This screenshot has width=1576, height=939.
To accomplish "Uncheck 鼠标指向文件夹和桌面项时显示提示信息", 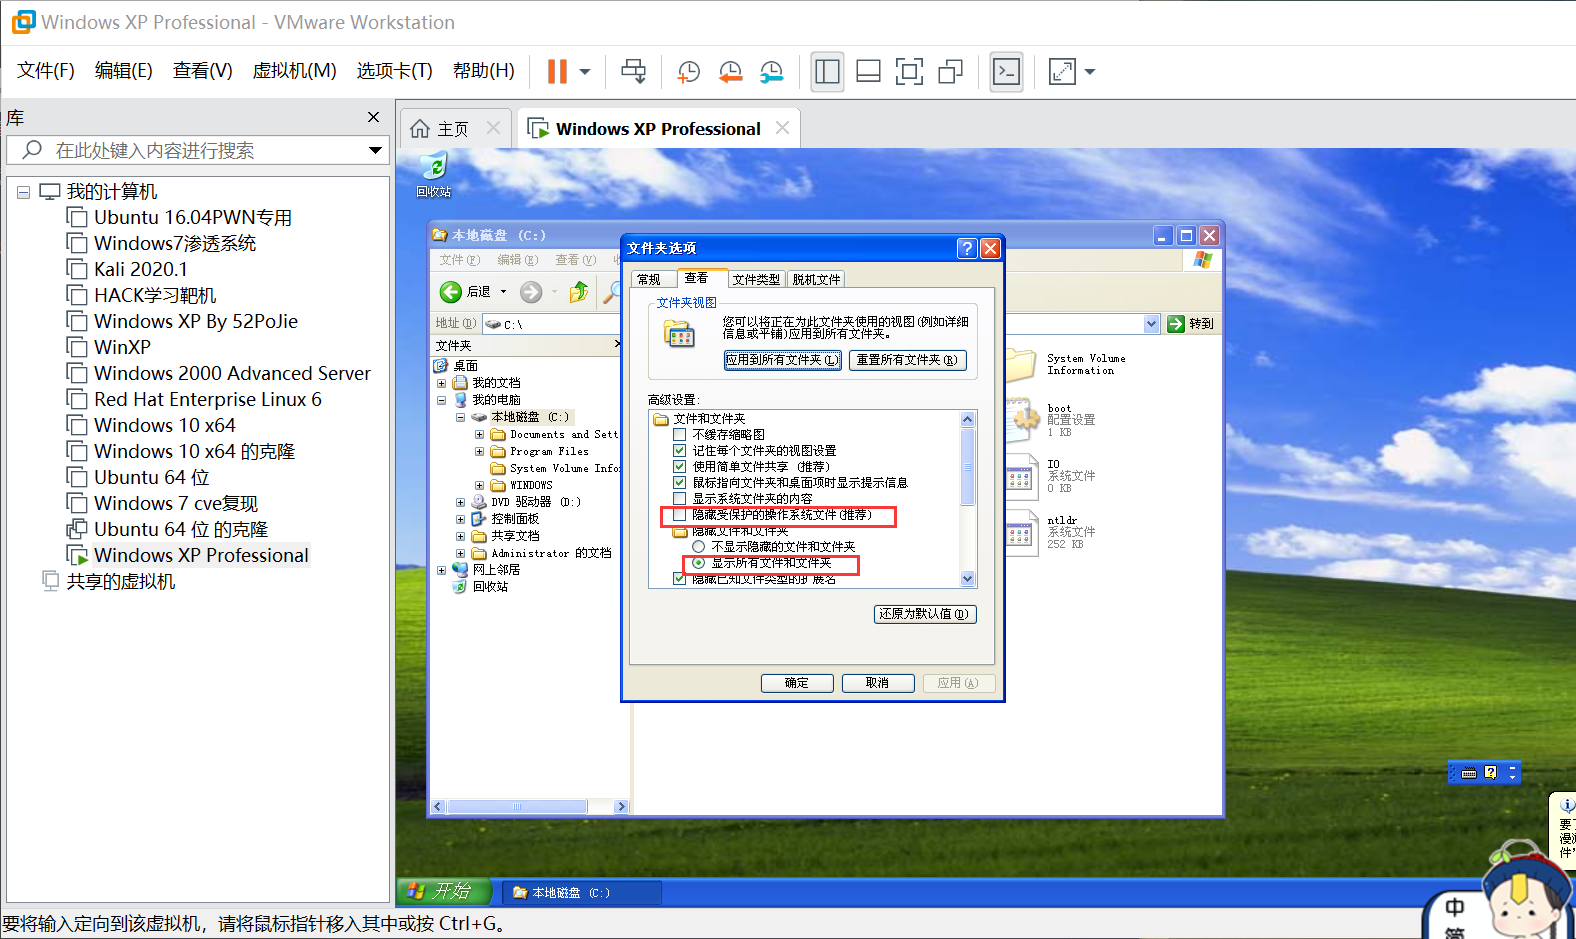I will point(680,483).
